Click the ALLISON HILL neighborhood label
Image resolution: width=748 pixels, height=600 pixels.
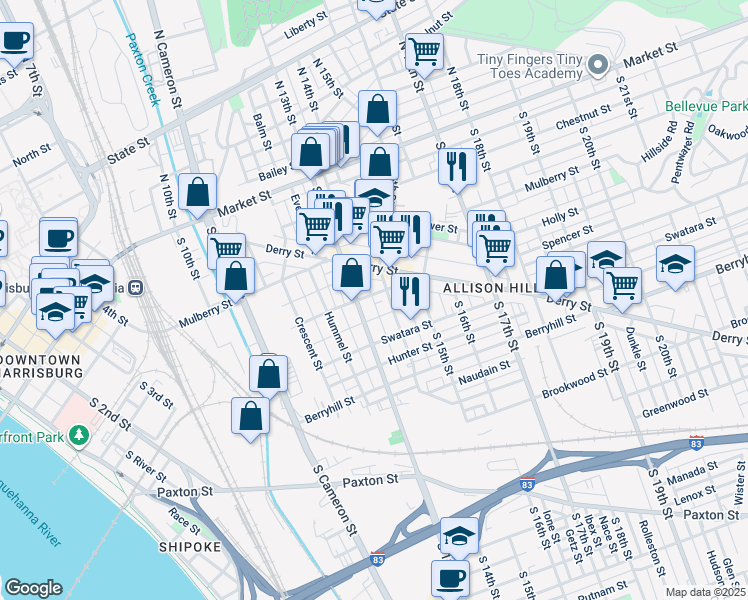[489, 288]
